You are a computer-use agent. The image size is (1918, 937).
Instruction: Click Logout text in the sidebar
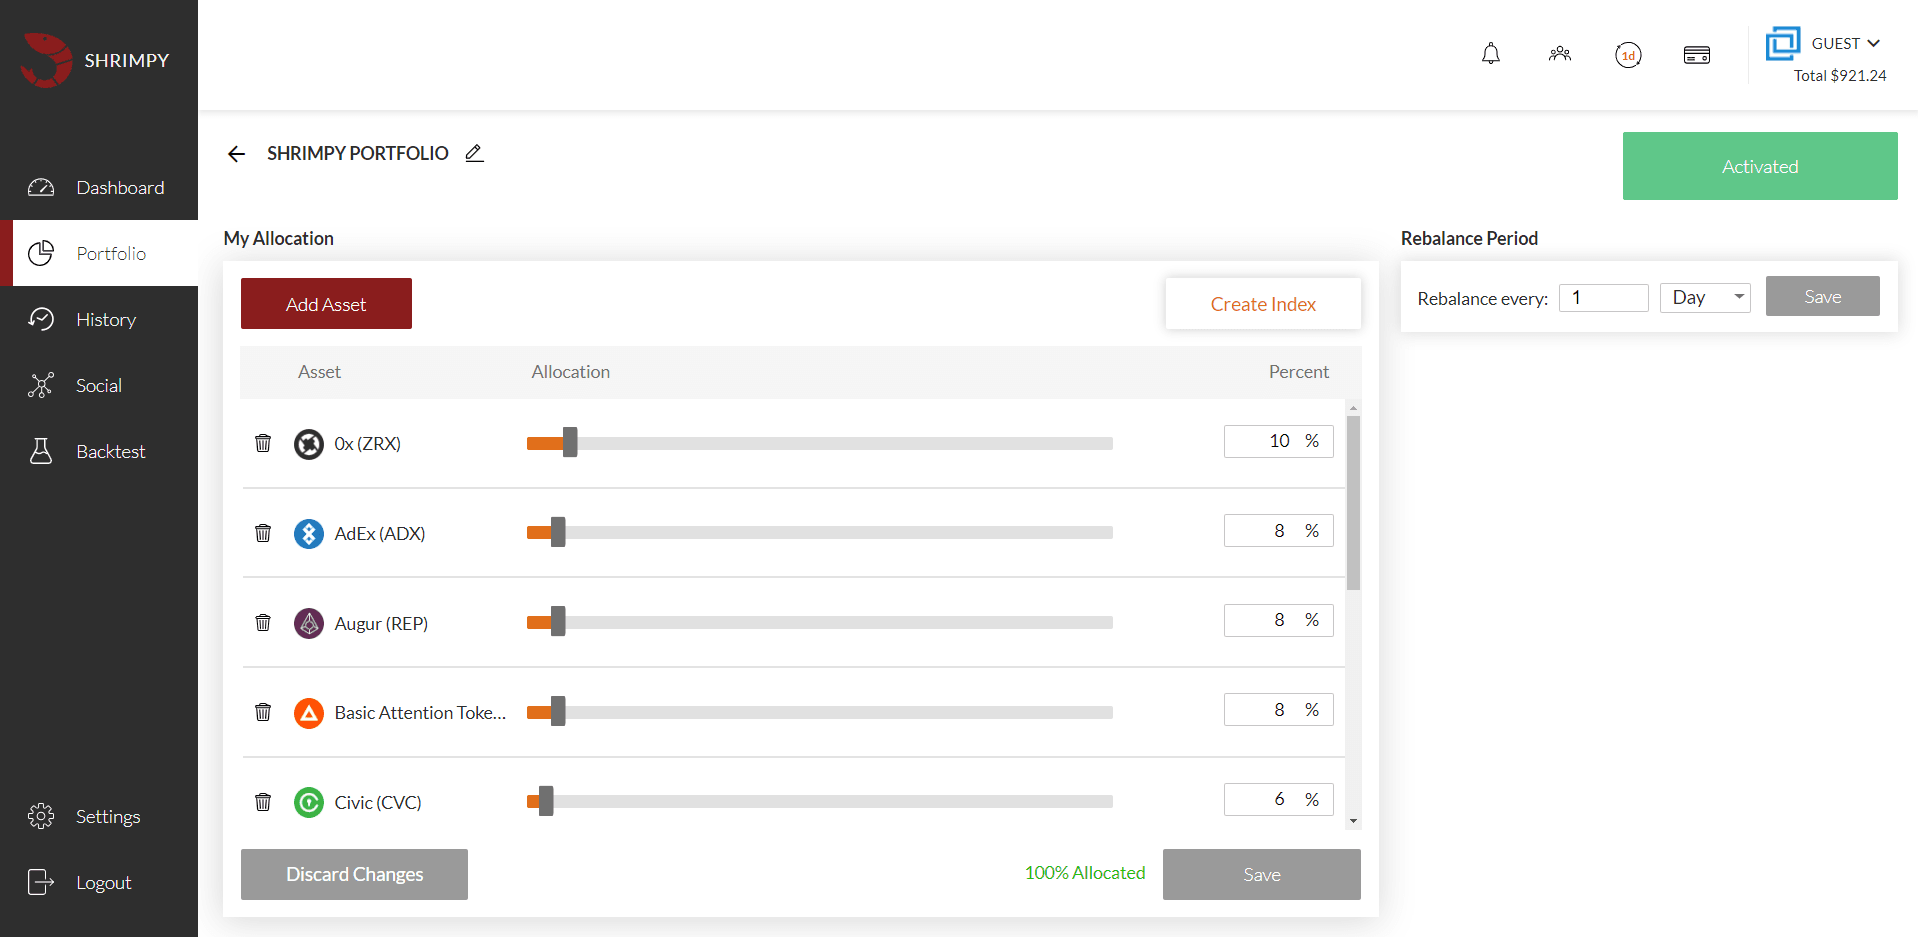(104, 883)
